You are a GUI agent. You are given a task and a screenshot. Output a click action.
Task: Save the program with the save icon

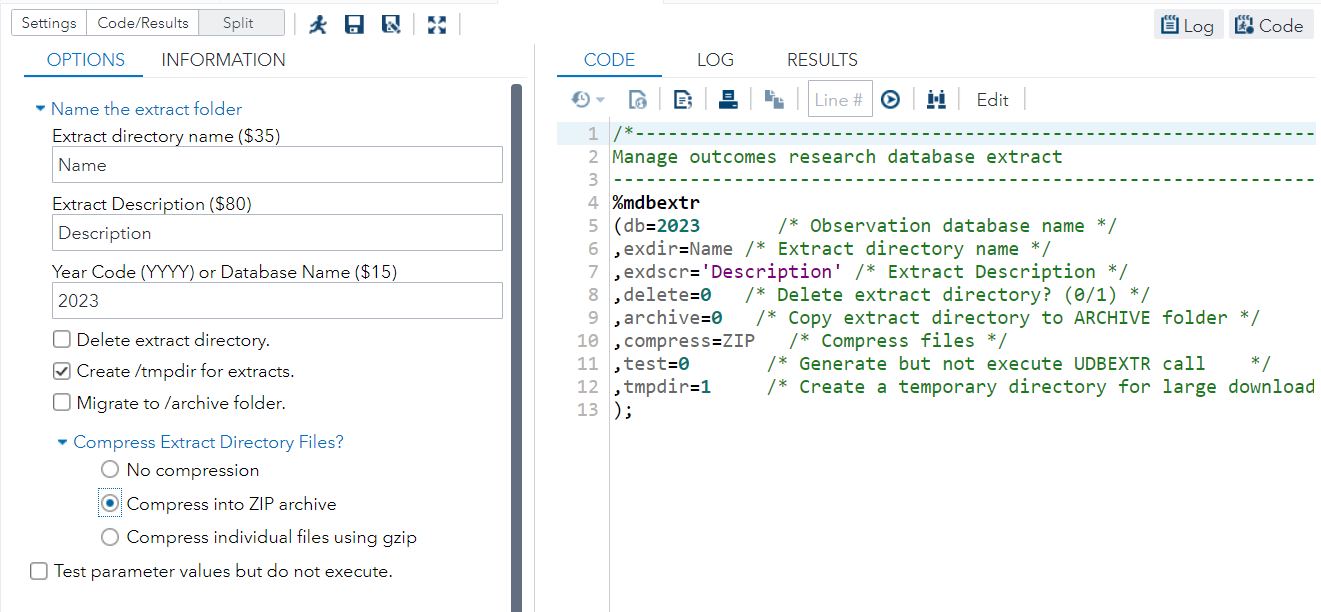[x=354, y=24]
